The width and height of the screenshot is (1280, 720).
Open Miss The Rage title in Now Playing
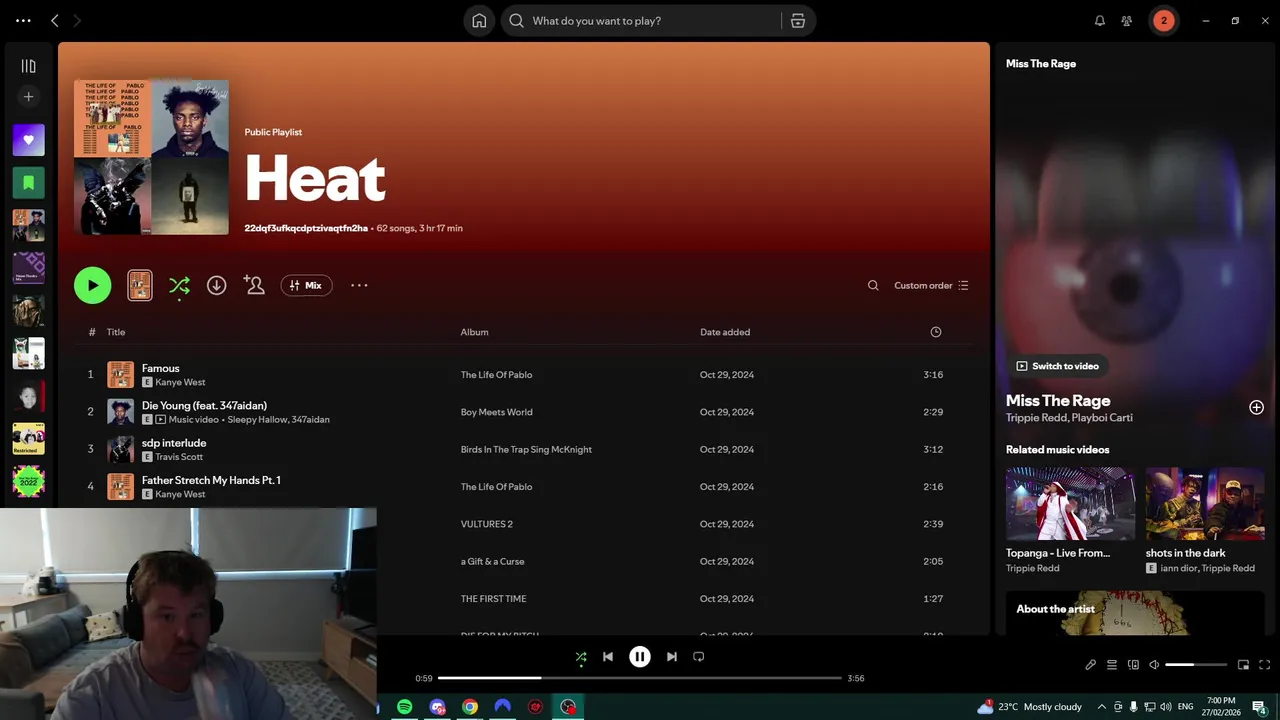[1058, 400]
